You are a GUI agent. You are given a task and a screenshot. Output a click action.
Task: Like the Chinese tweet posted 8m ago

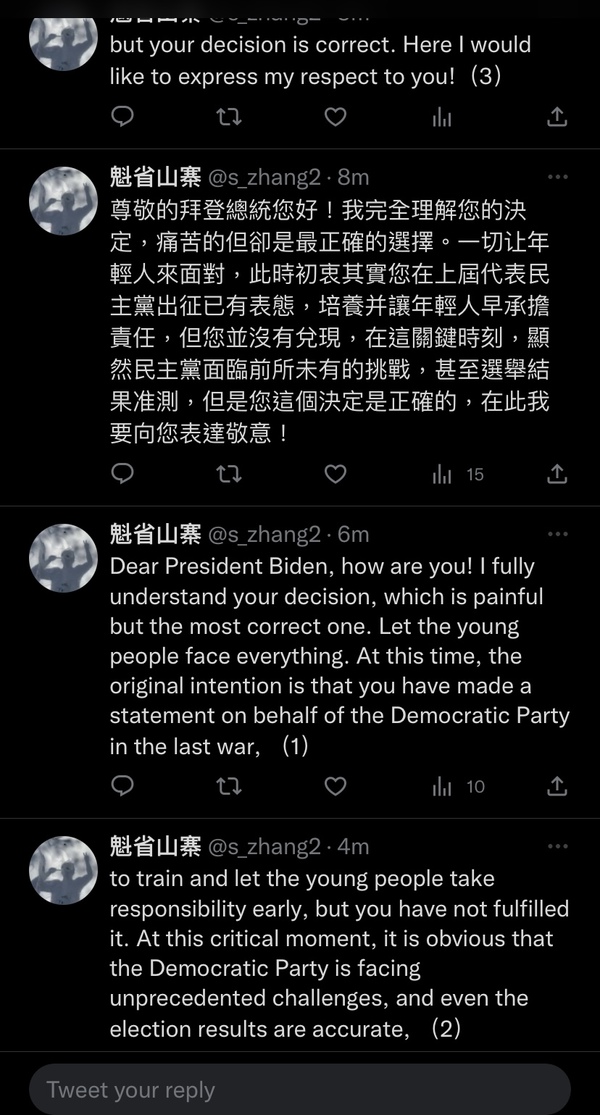336,474
